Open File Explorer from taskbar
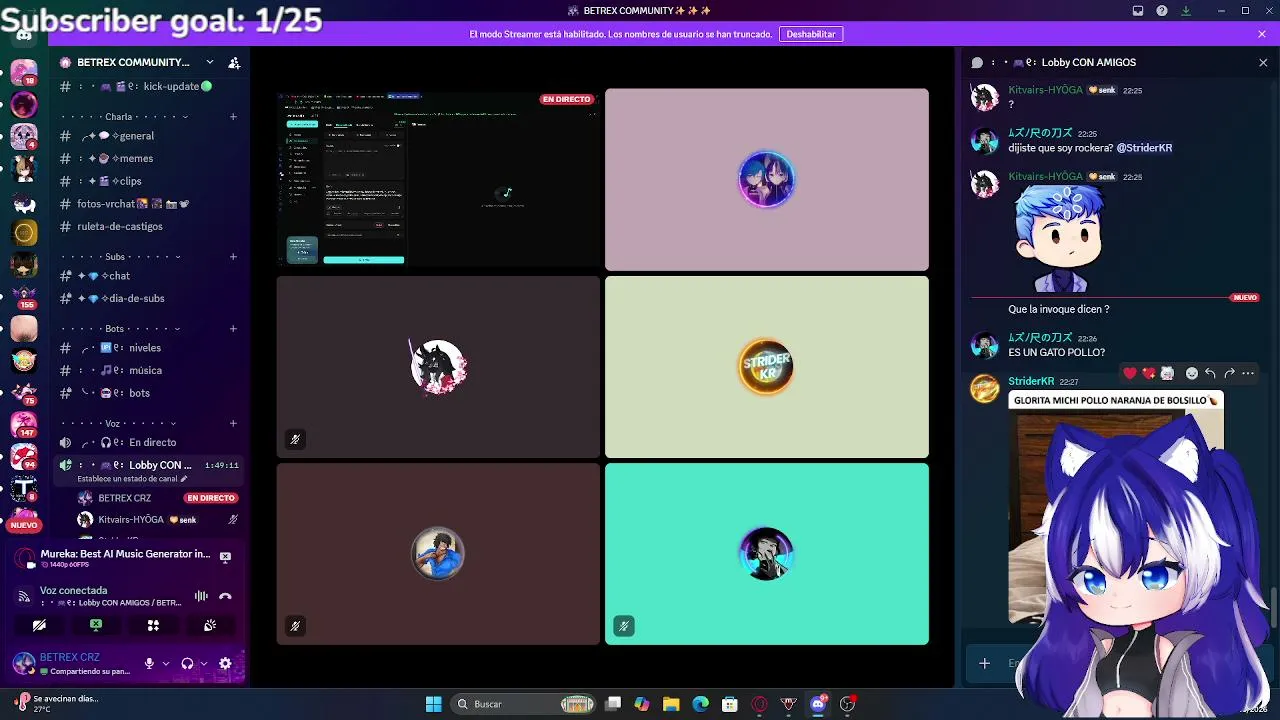This screenshot has height=720, width=1280. click(671, 704)
